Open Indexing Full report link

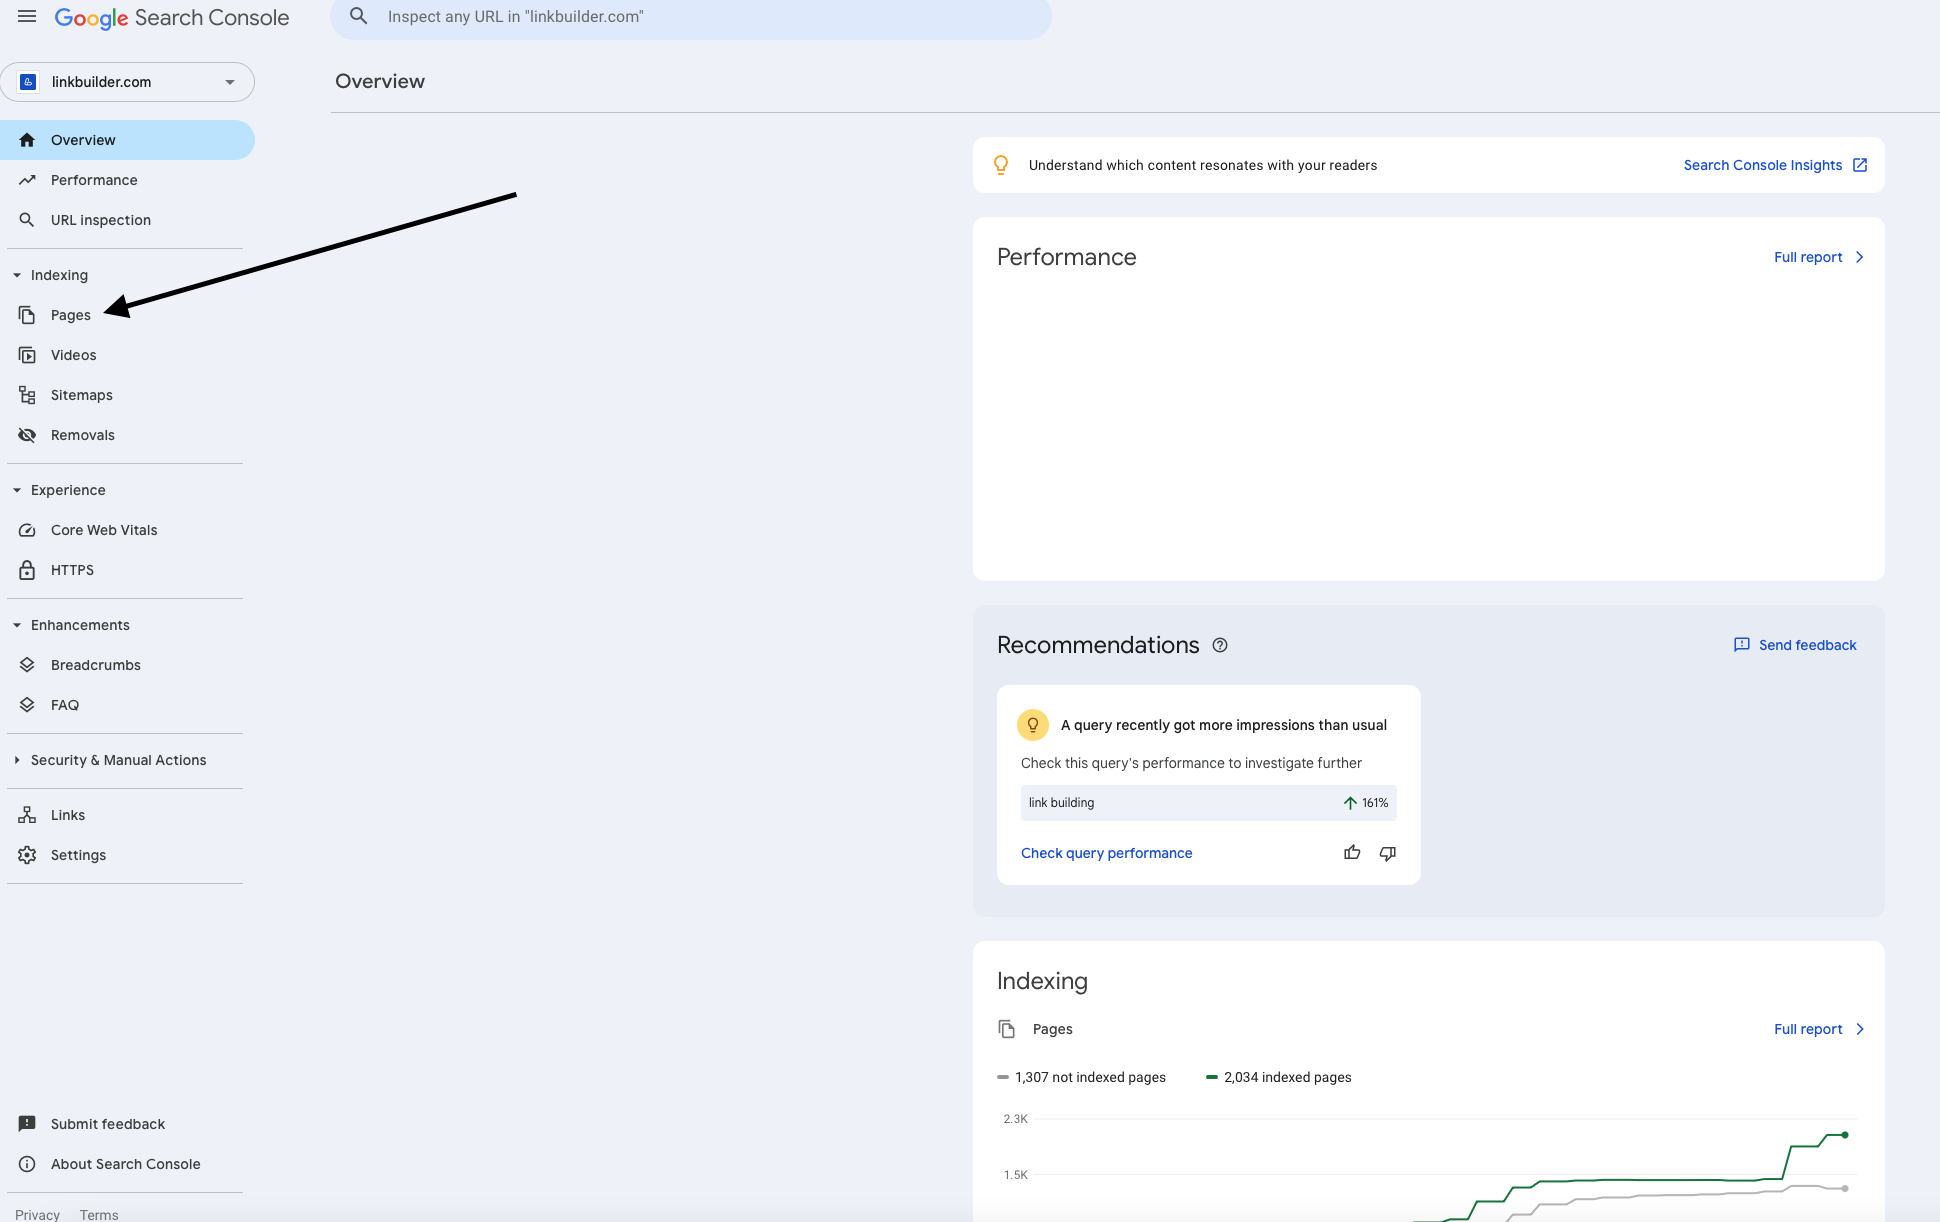(1819, 1029)
